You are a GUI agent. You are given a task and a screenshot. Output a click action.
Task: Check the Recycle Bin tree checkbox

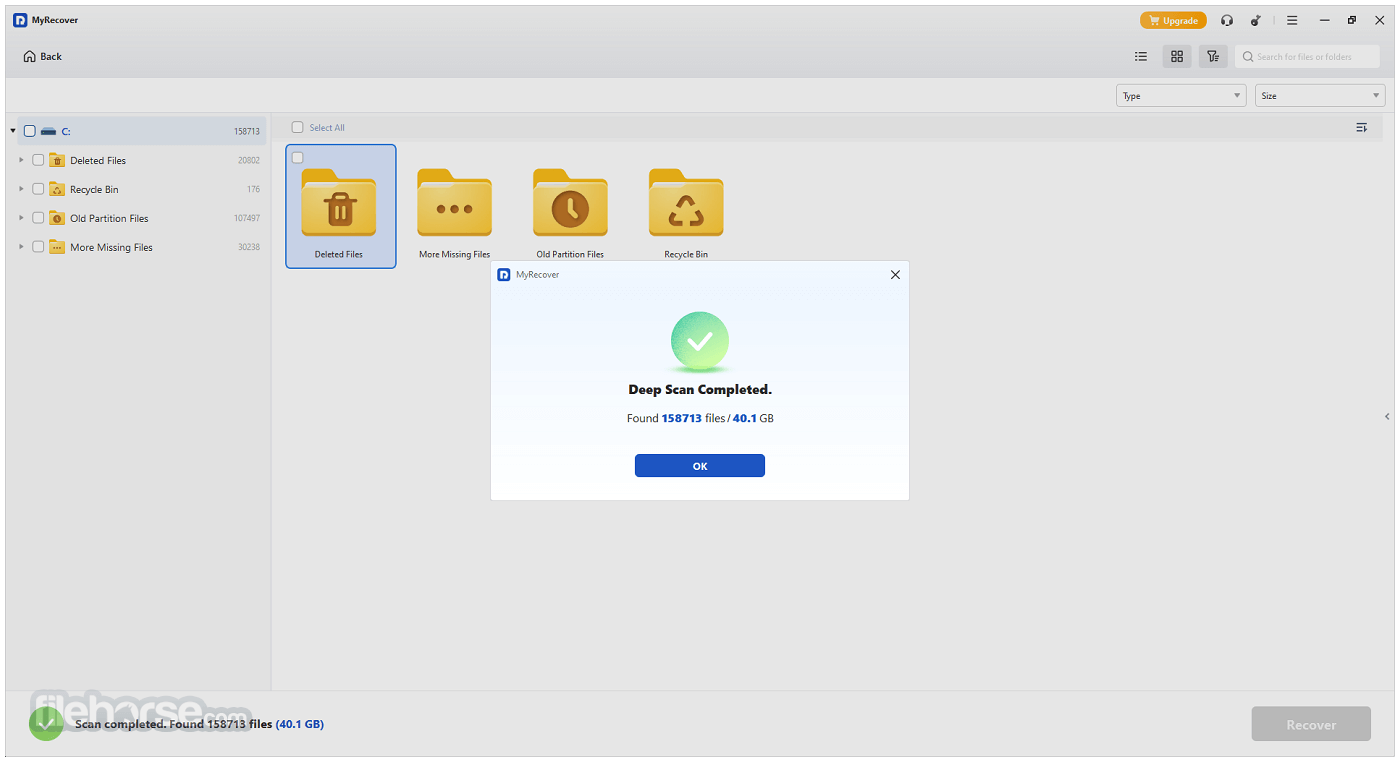[38, 189]
